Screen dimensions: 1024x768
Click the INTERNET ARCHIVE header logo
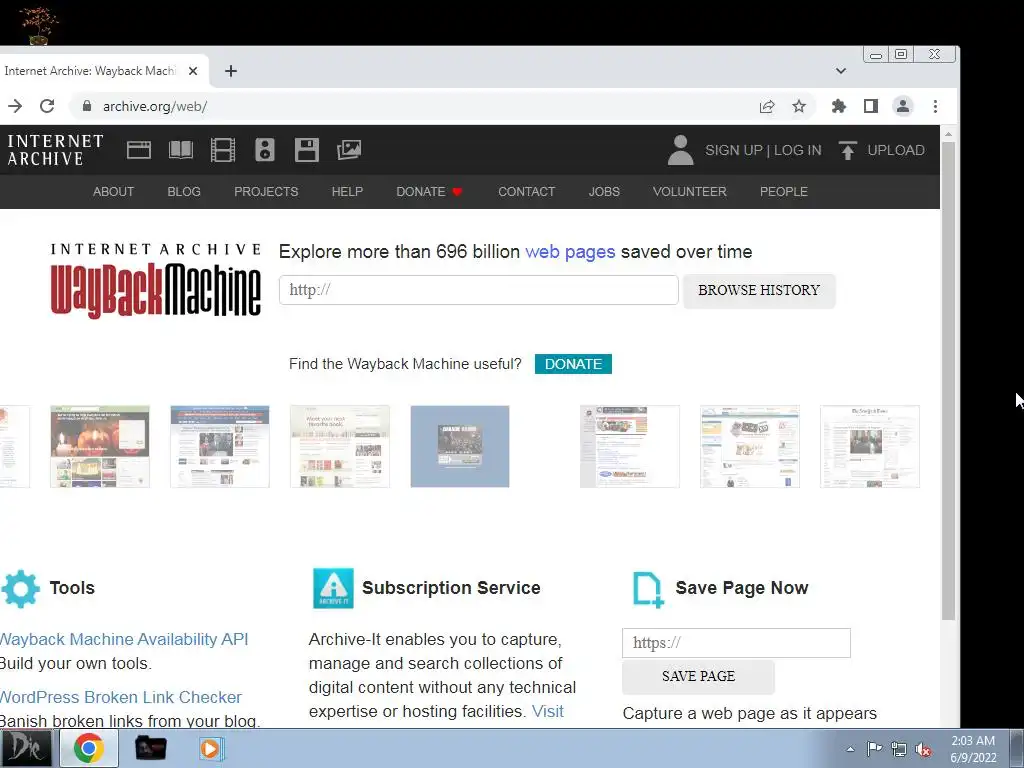pos(56,150)
